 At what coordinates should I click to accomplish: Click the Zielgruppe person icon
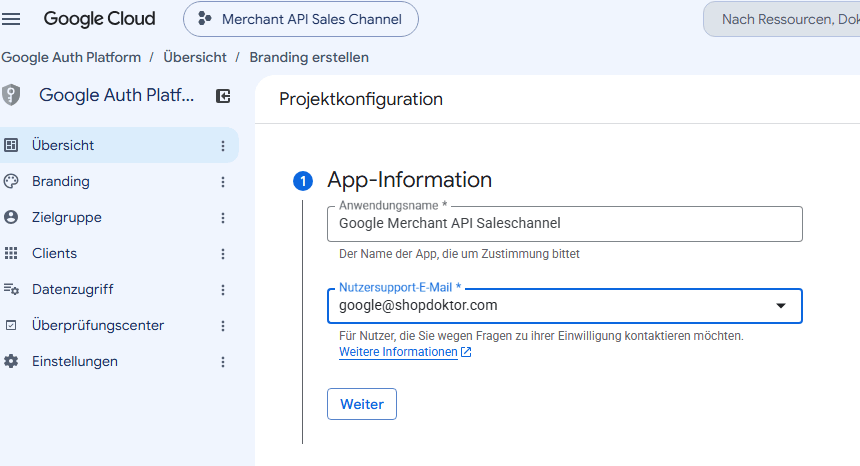(11, 218)
